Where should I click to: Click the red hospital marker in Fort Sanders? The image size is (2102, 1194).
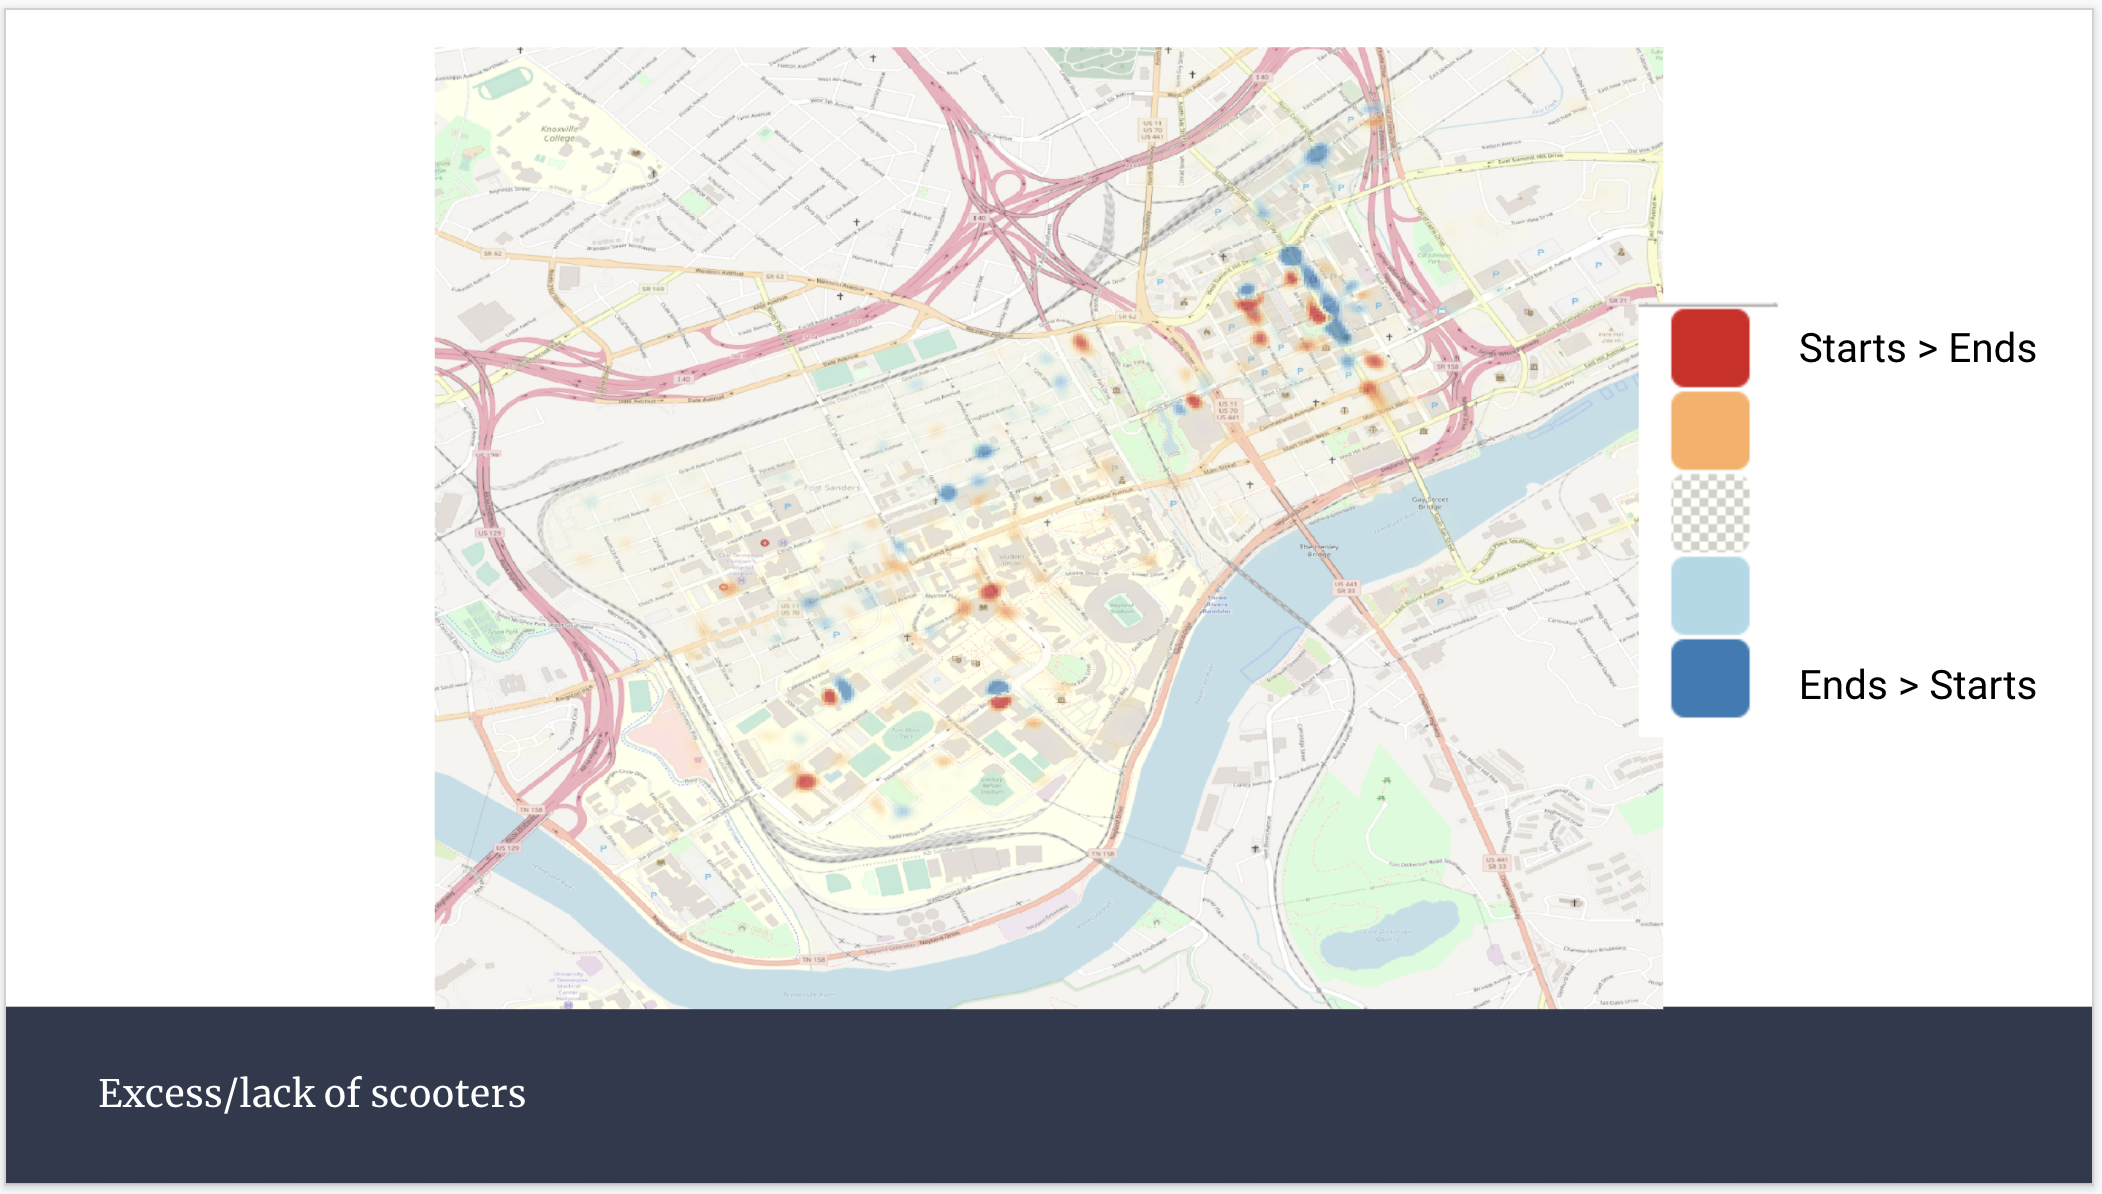pyautogui.click(x=765, y=543)
